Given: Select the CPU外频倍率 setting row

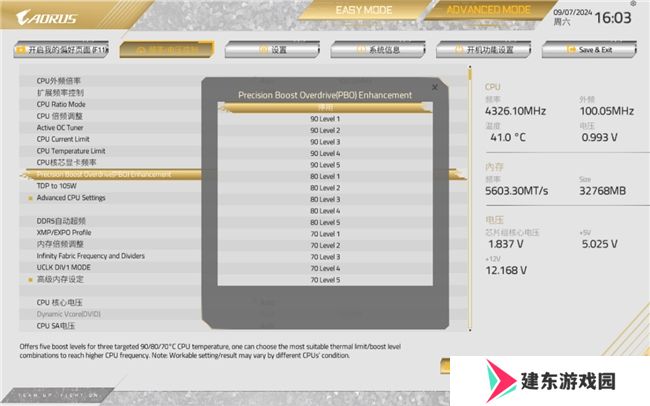Looking at the screenshot, I should [x=111, y=81].
